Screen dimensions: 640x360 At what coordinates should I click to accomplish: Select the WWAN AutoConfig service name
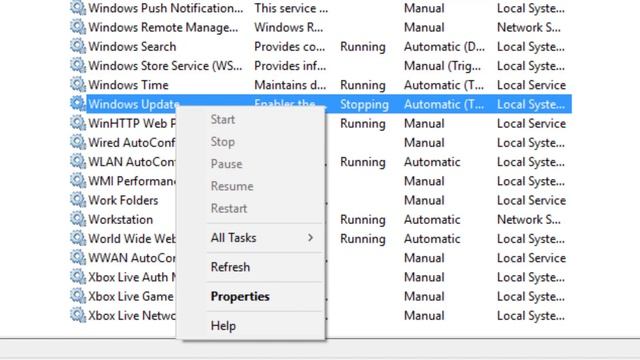point(132,258)
